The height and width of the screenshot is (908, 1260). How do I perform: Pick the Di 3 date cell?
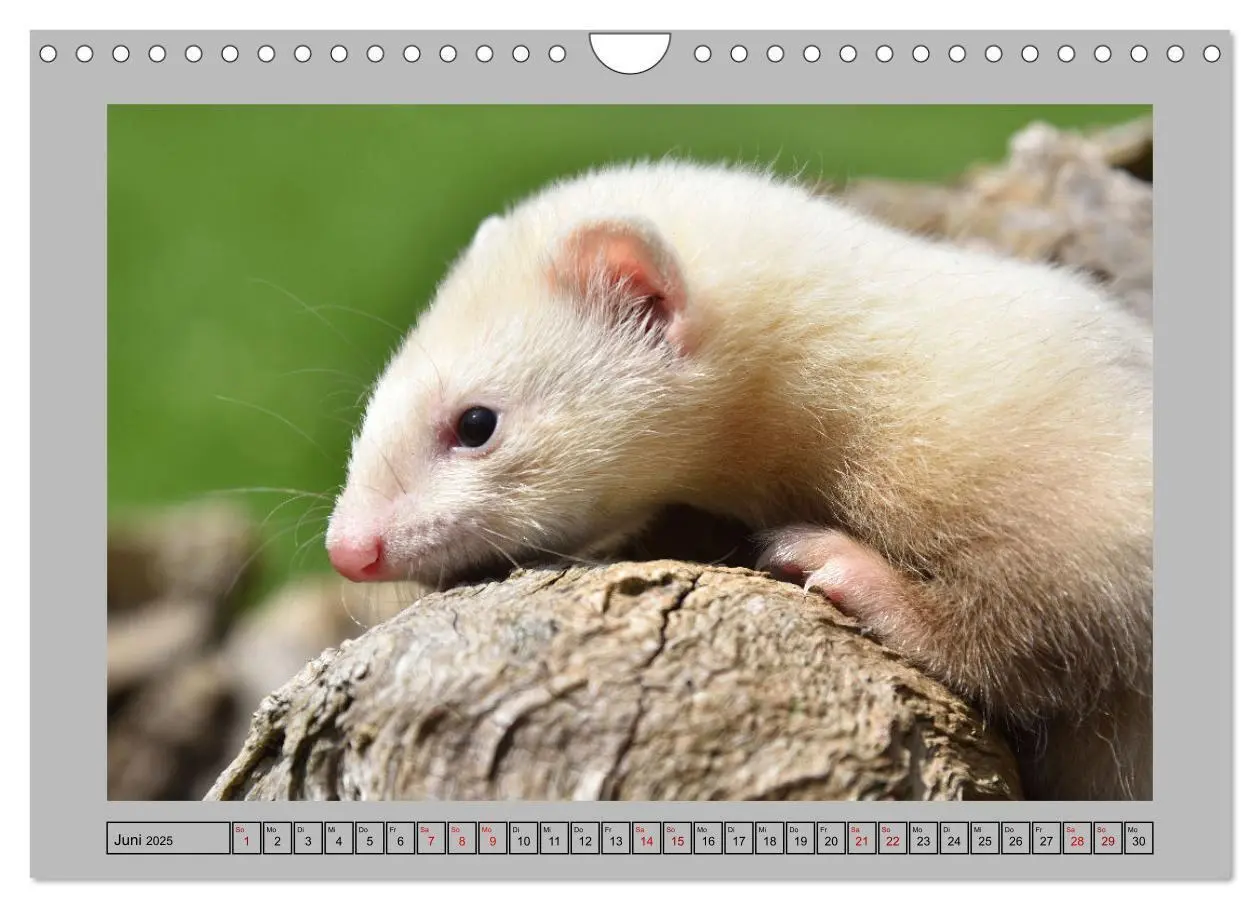coord(308,838)
